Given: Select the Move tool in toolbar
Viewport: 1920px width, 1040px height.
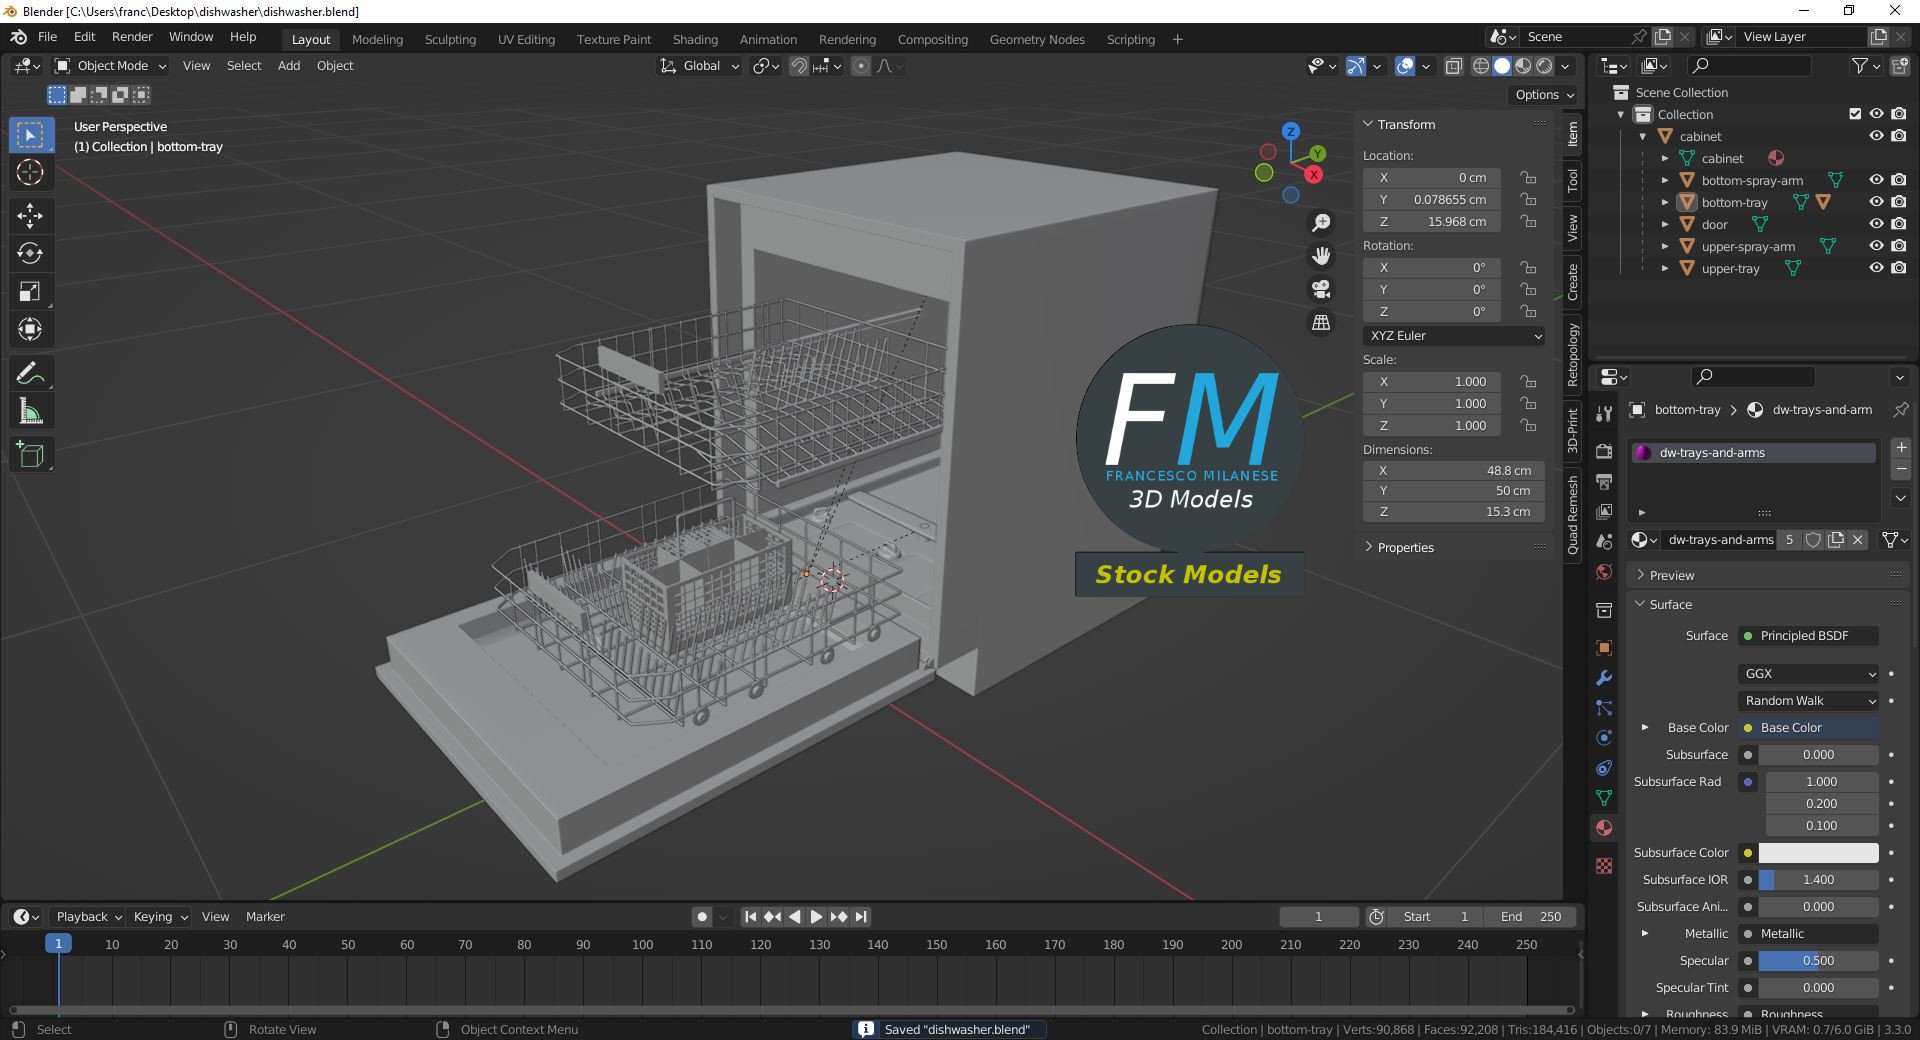Looking at the screenshot, I should pyautogui.click(x=30, y=215).
